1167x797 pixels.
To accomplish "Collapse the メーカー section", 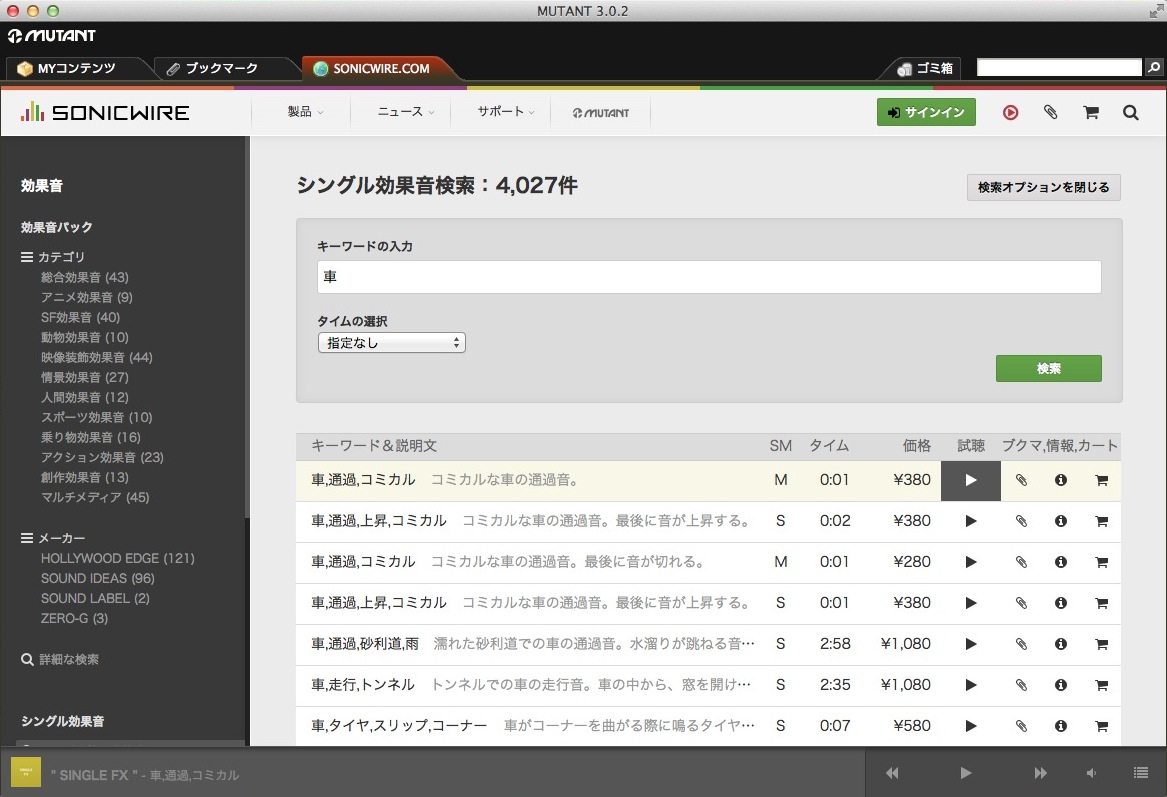I will coord(52,538).
